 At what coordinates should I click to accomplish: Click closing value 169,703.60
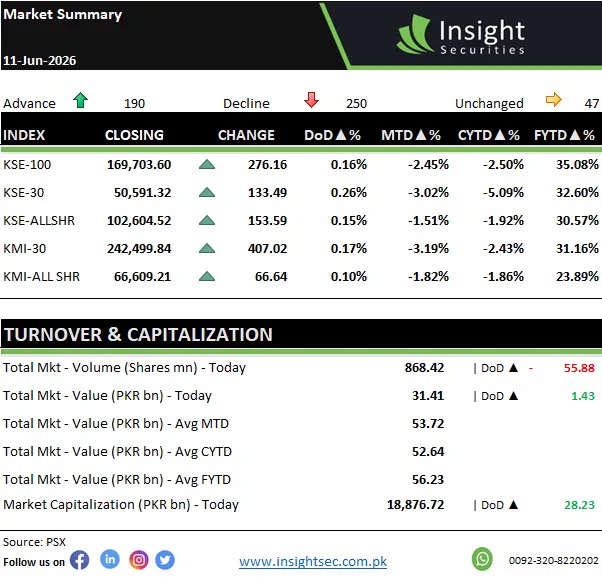coord(139,165)
